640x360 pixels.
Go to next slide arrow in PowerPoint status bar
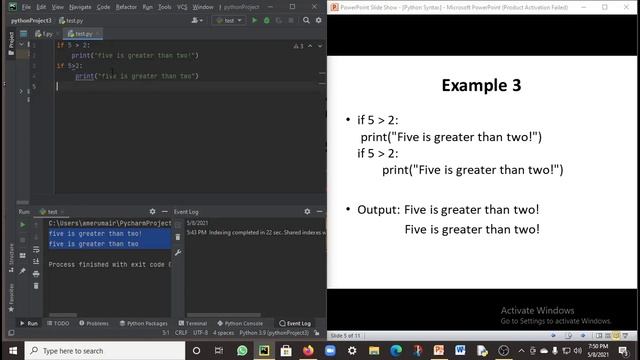[583, 336]
